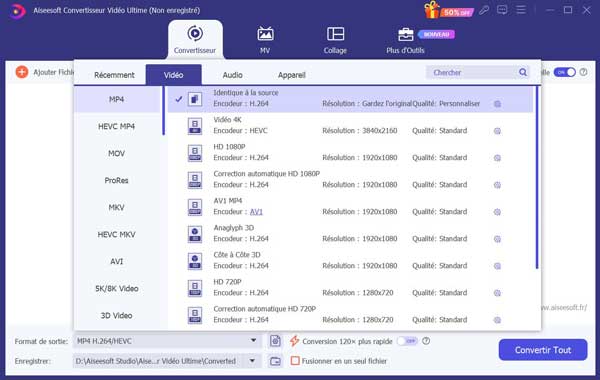Click the search magnifier icon

[x=523, y=72]
